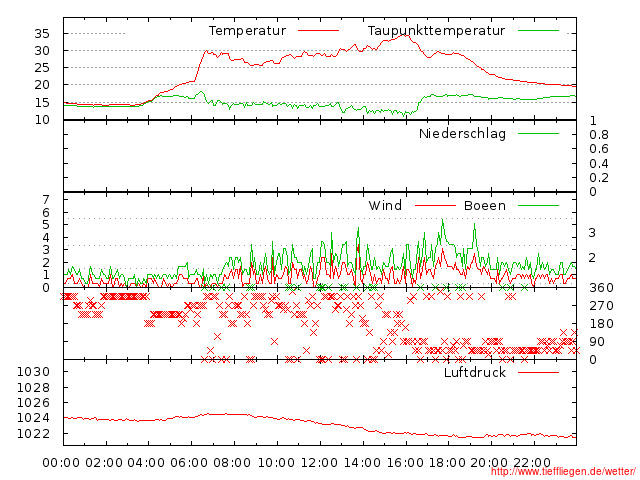This screenshot has width=640, height=480.
Task: Click the 0.8 precipitation axis label
Action: pyautogui.click(x=599, y=135)
